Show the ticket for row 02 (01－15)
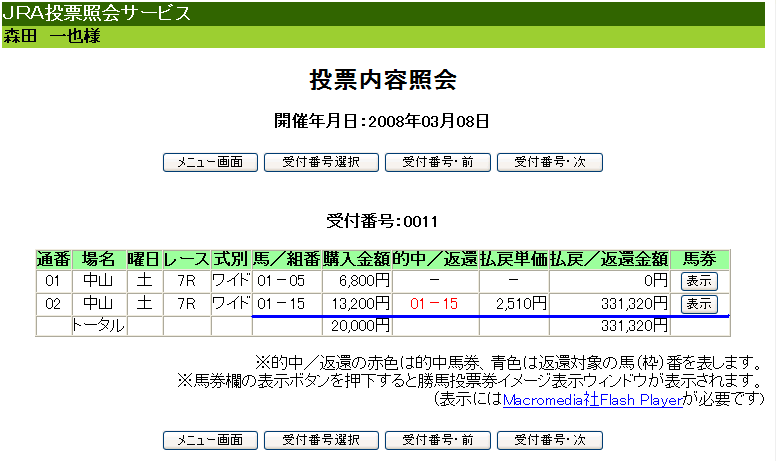Image resolution: width=776 pixels, height=461 pixels. tap(699, 304)
